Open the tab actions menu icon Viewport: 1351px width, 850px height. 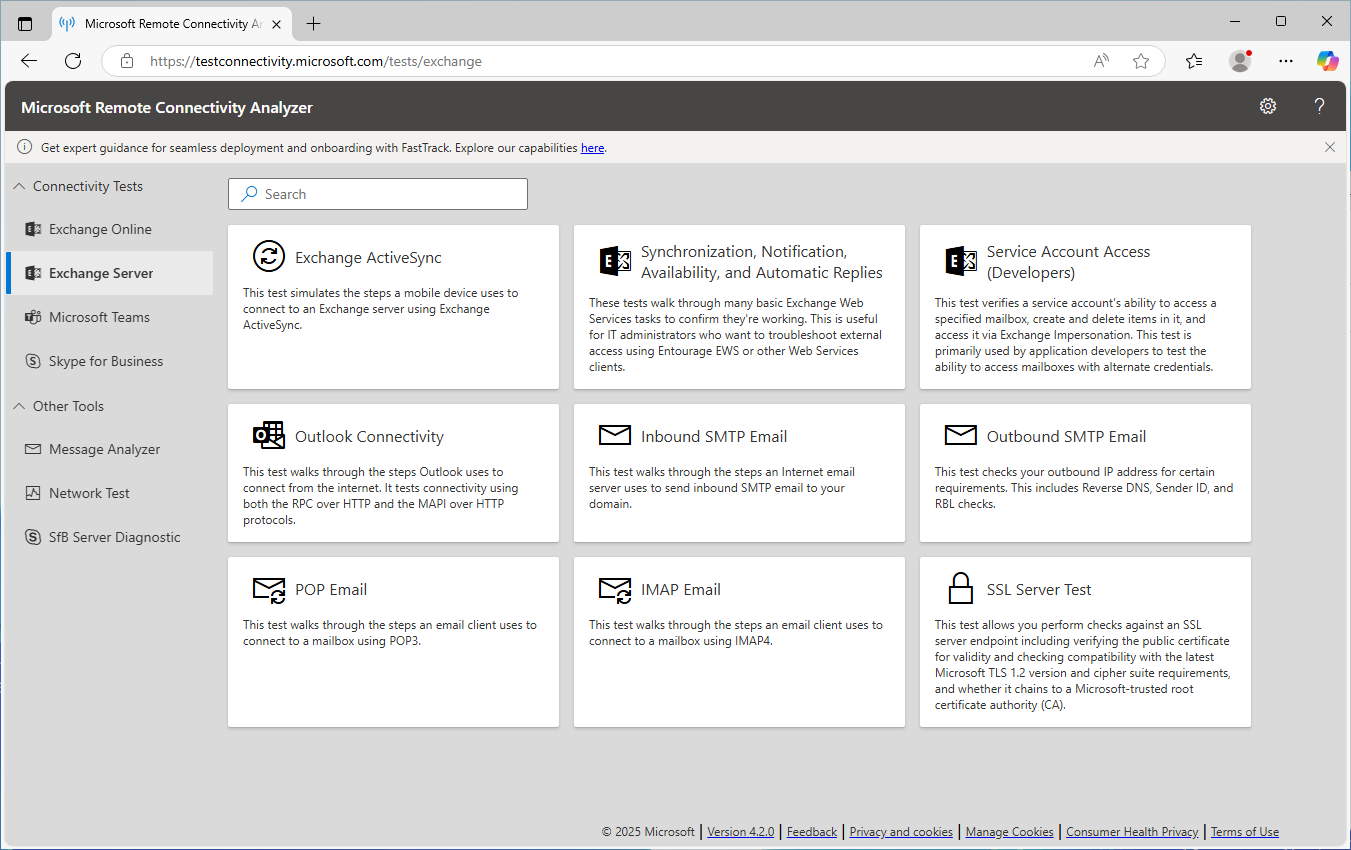pyautogui.click(x=25, y=23)
